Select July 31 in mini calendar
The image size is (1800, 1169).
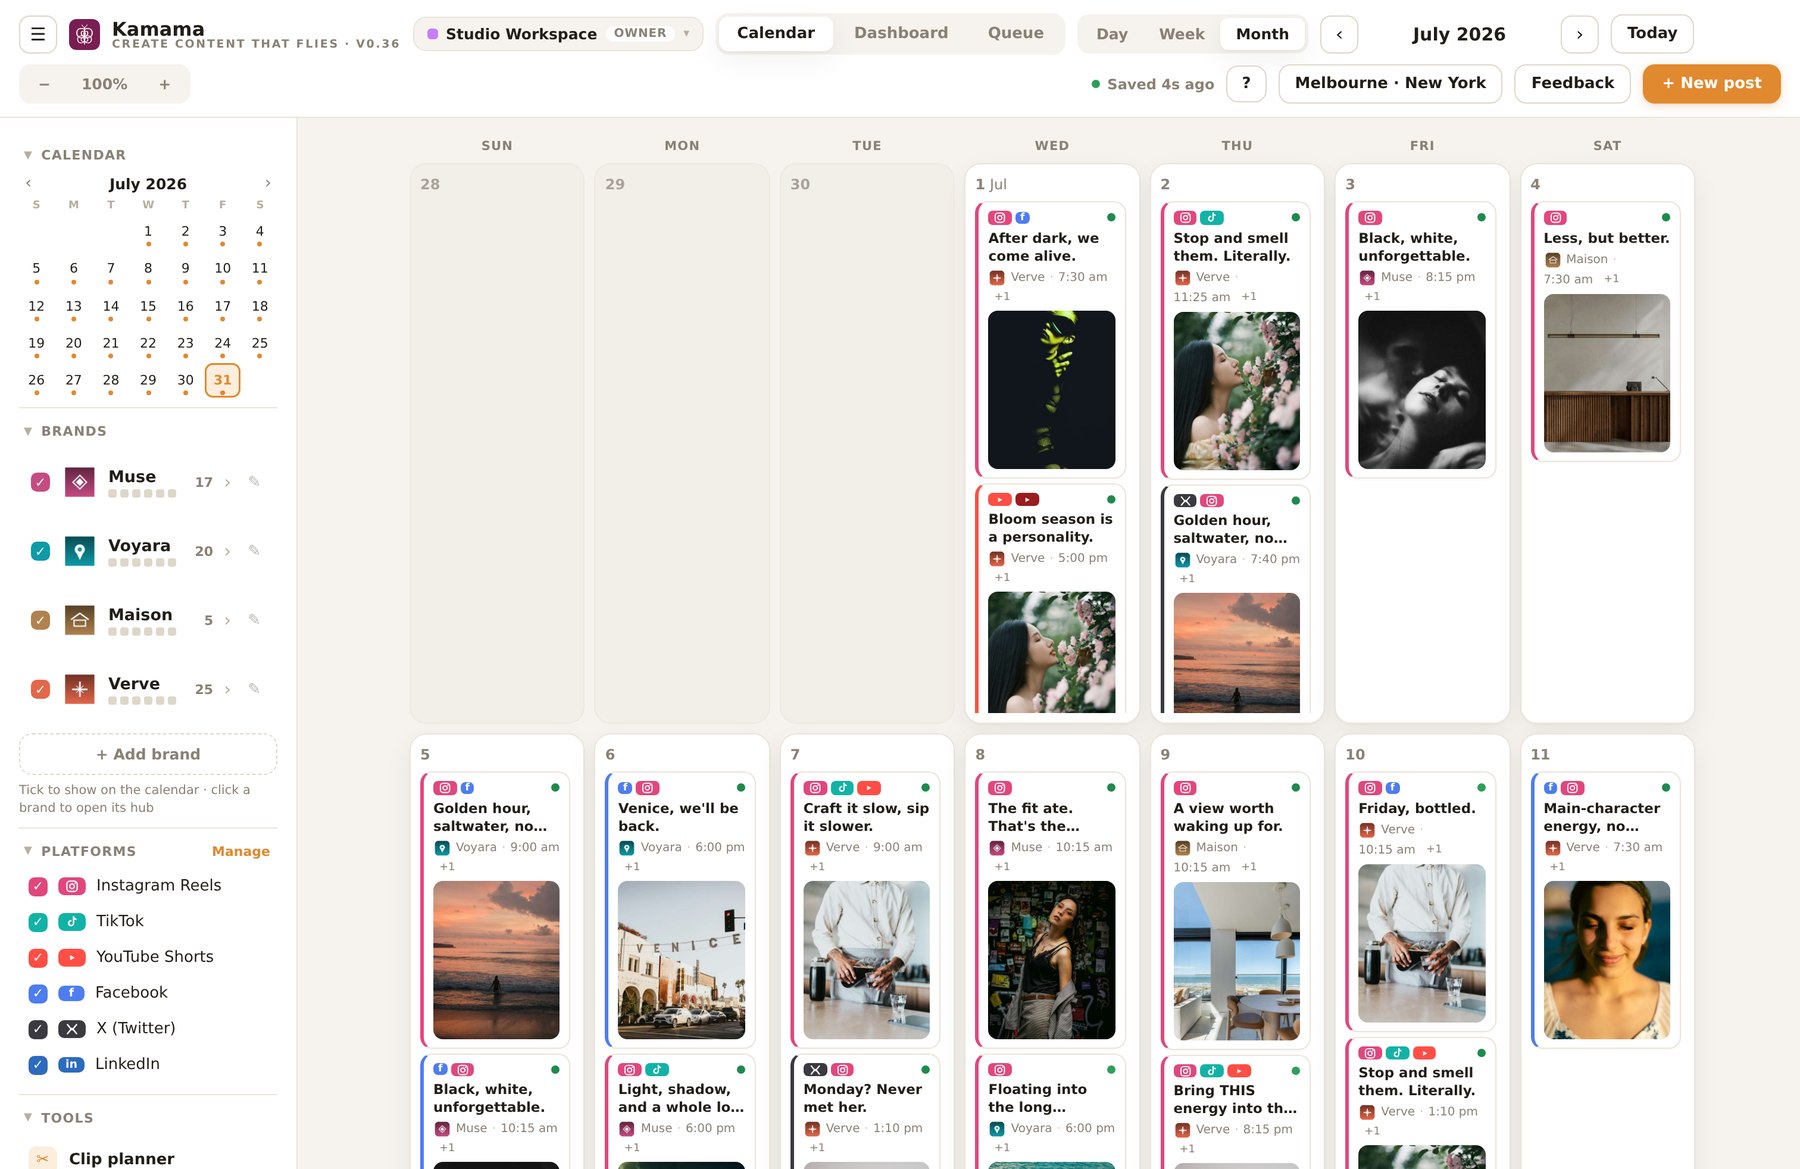click(x=222, y=380)
